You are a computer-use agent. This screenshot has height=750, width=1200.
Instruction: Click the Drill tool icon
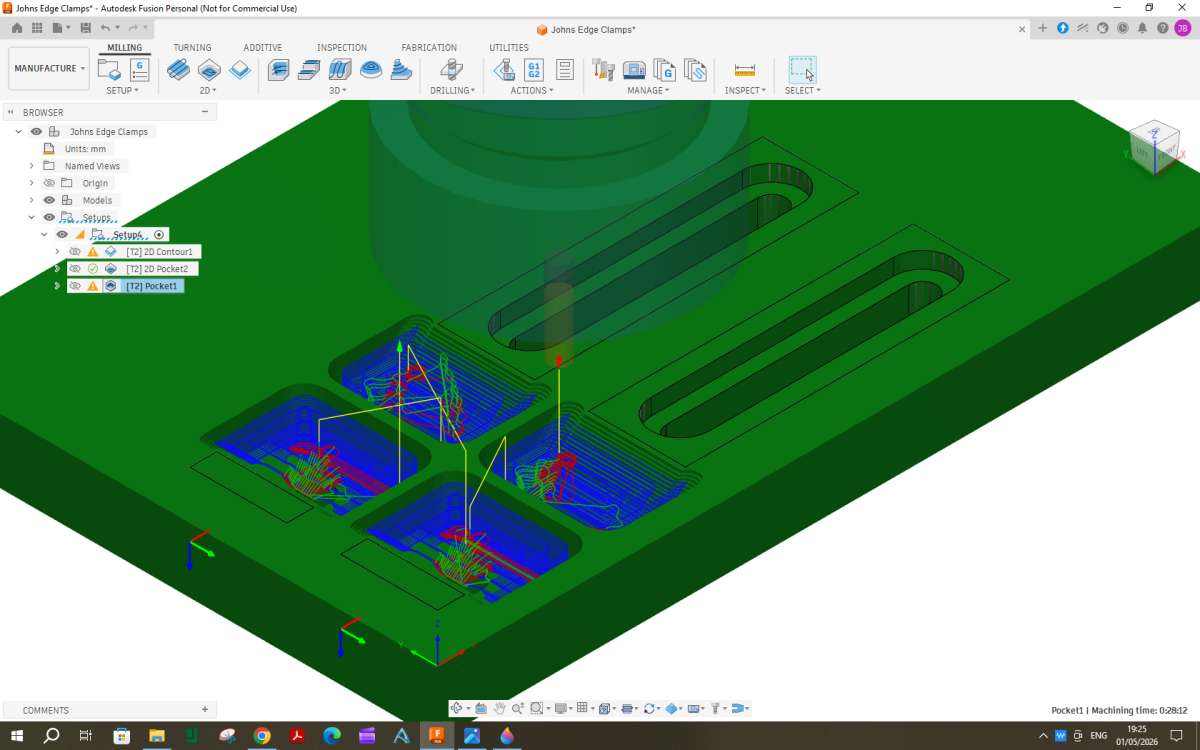pyautogui.click(x=452, y=69)
